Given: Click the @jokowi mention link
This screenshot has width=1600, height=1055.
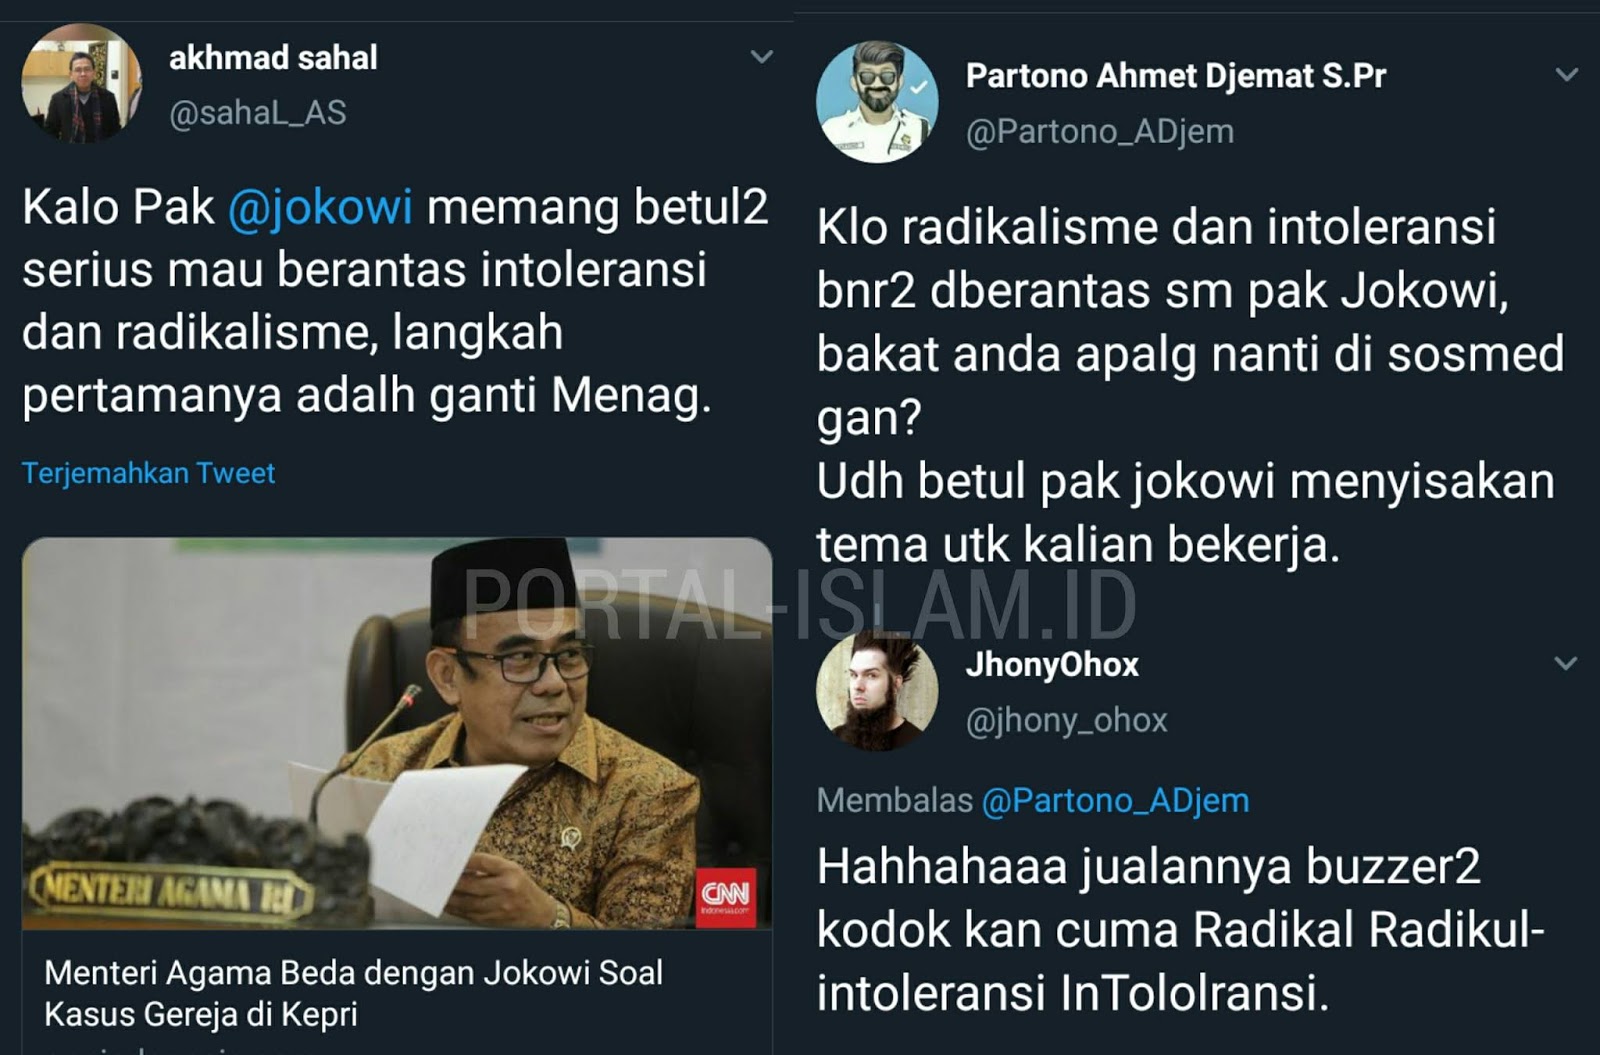Looking at the screenshot, I should (320, 208).
